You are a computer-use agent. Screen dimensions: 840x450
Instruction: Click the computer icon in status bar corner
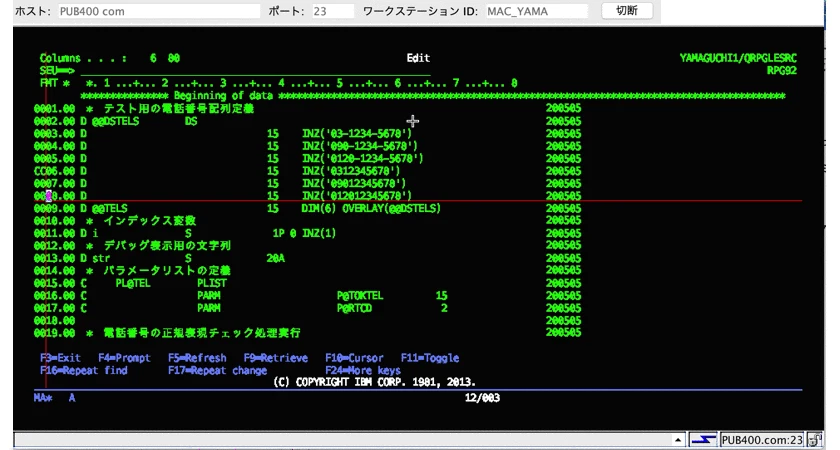click(x=815, y=440)
